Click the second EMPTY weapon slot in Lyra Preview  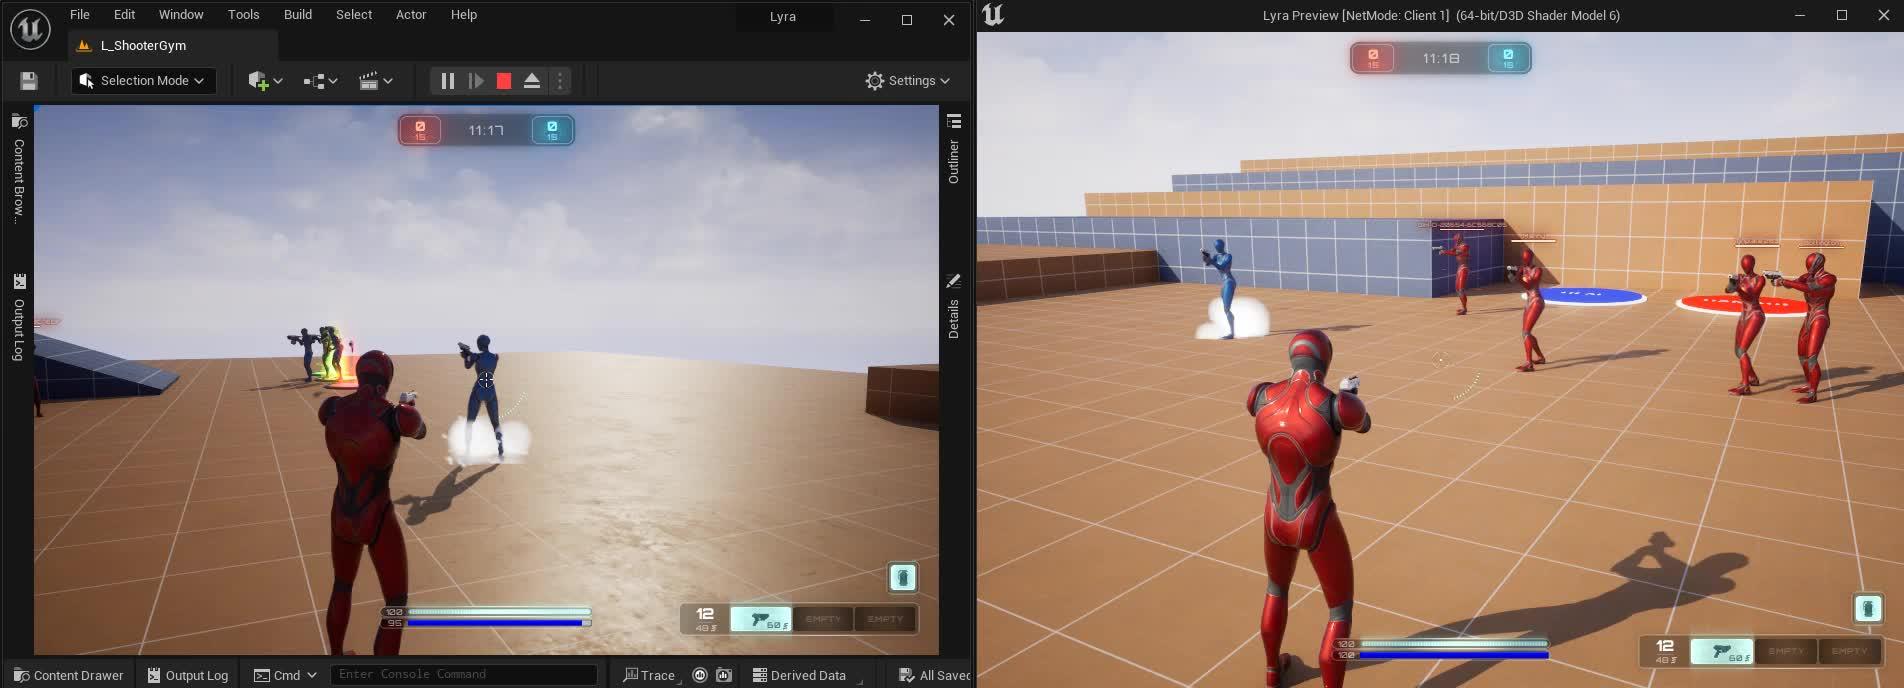pyautogui.click(x=1849, y=651)
